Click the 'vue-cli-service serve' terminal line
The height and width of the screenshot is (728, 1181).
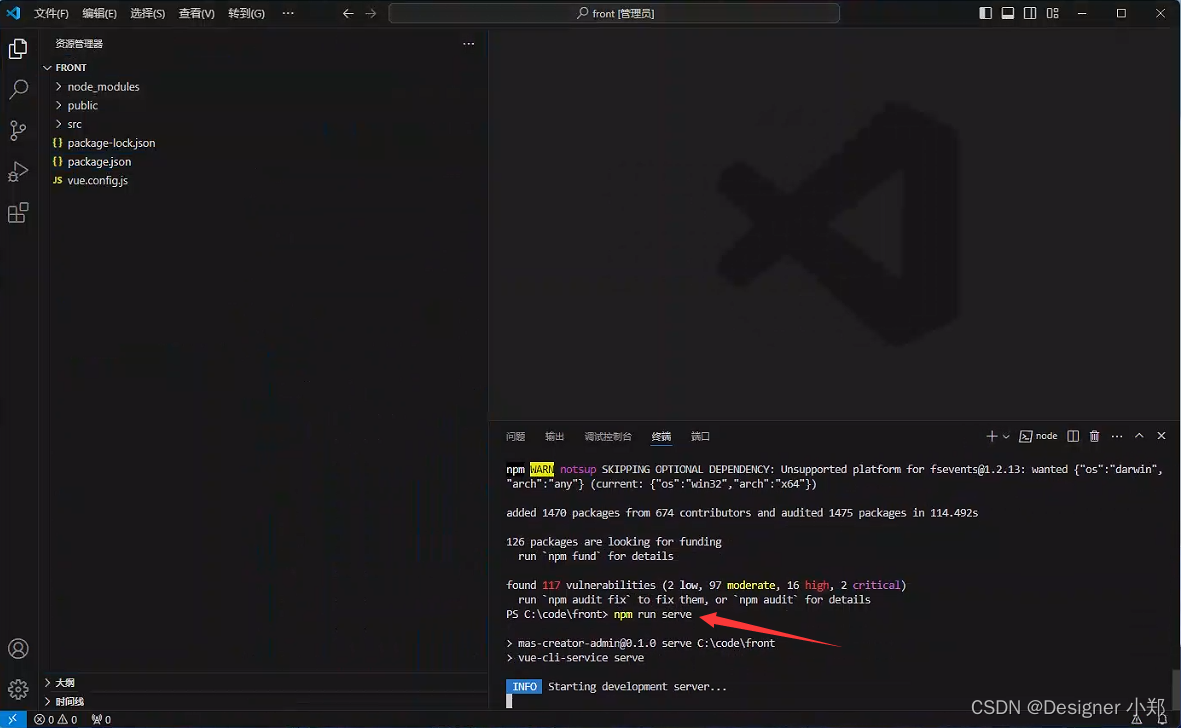(x=581, y=658)
